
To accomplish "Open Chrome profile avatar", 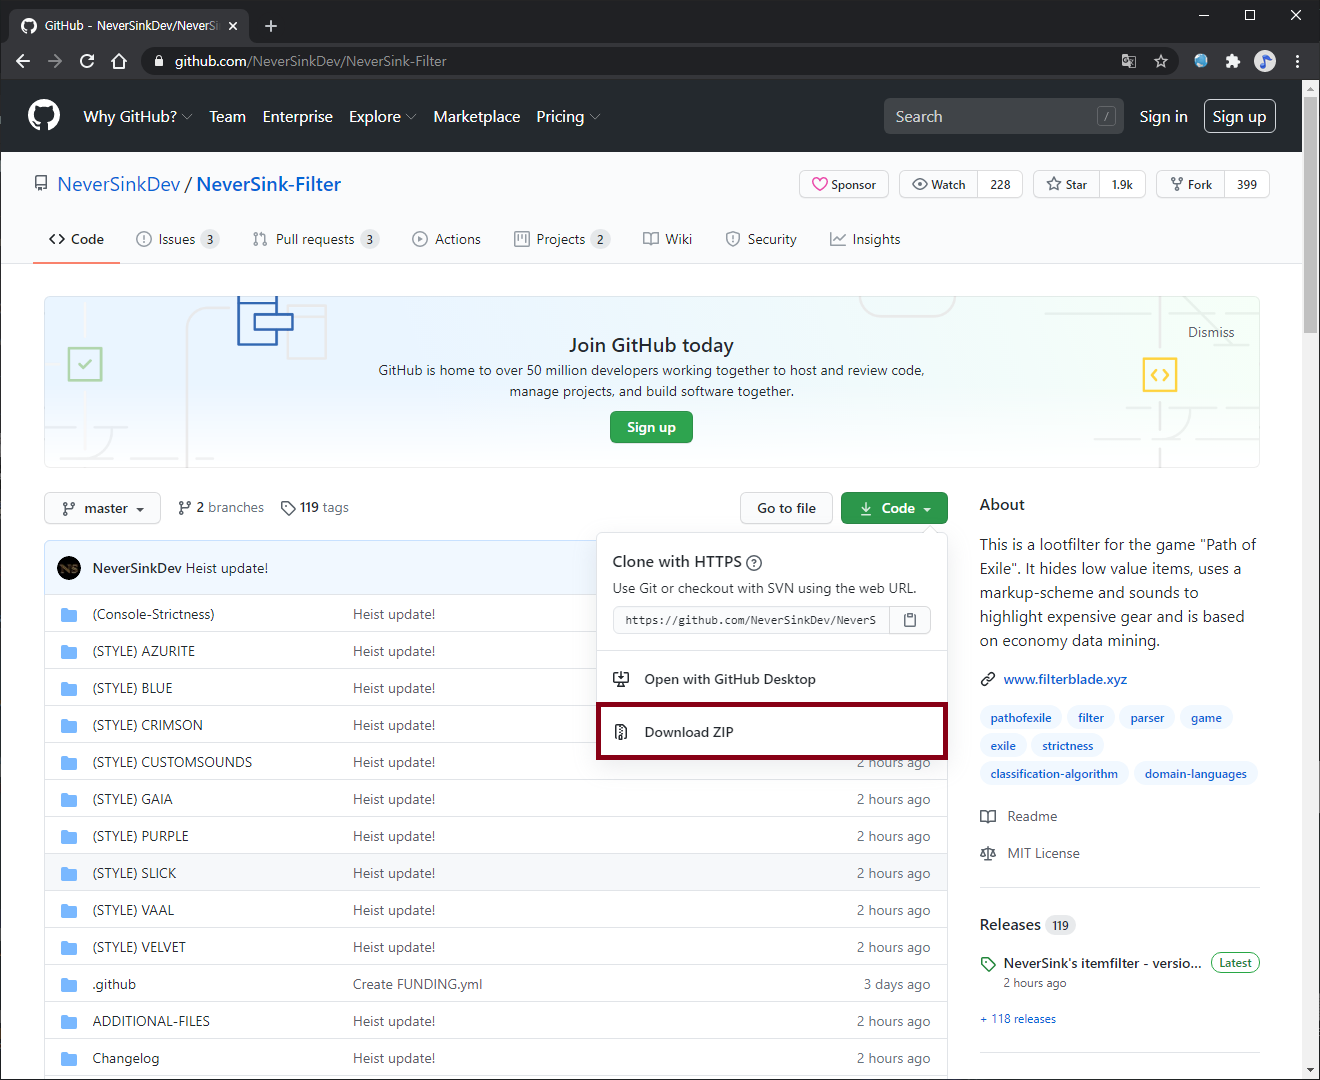I will point(1265,61).
